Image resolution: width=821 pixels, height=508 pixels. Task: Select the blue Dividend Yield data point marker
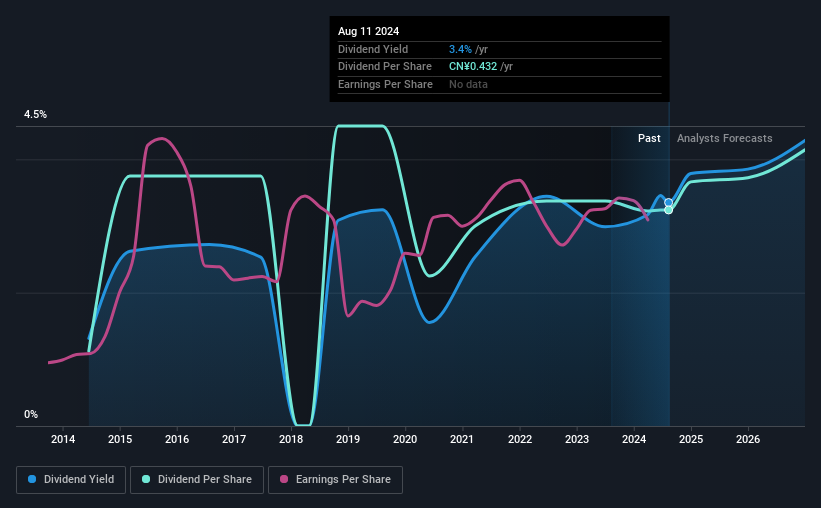669,203
